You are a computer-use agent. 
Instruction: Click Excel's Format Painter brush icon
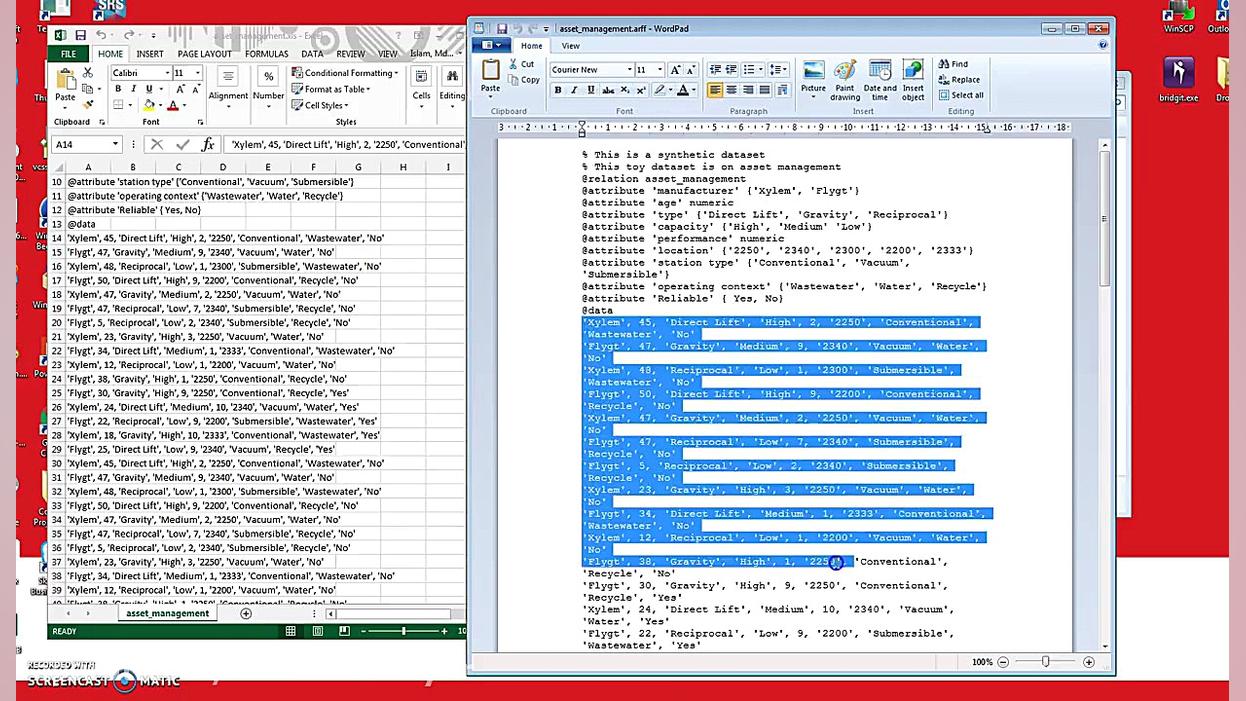pyautogui.click(x=88, y=104)
